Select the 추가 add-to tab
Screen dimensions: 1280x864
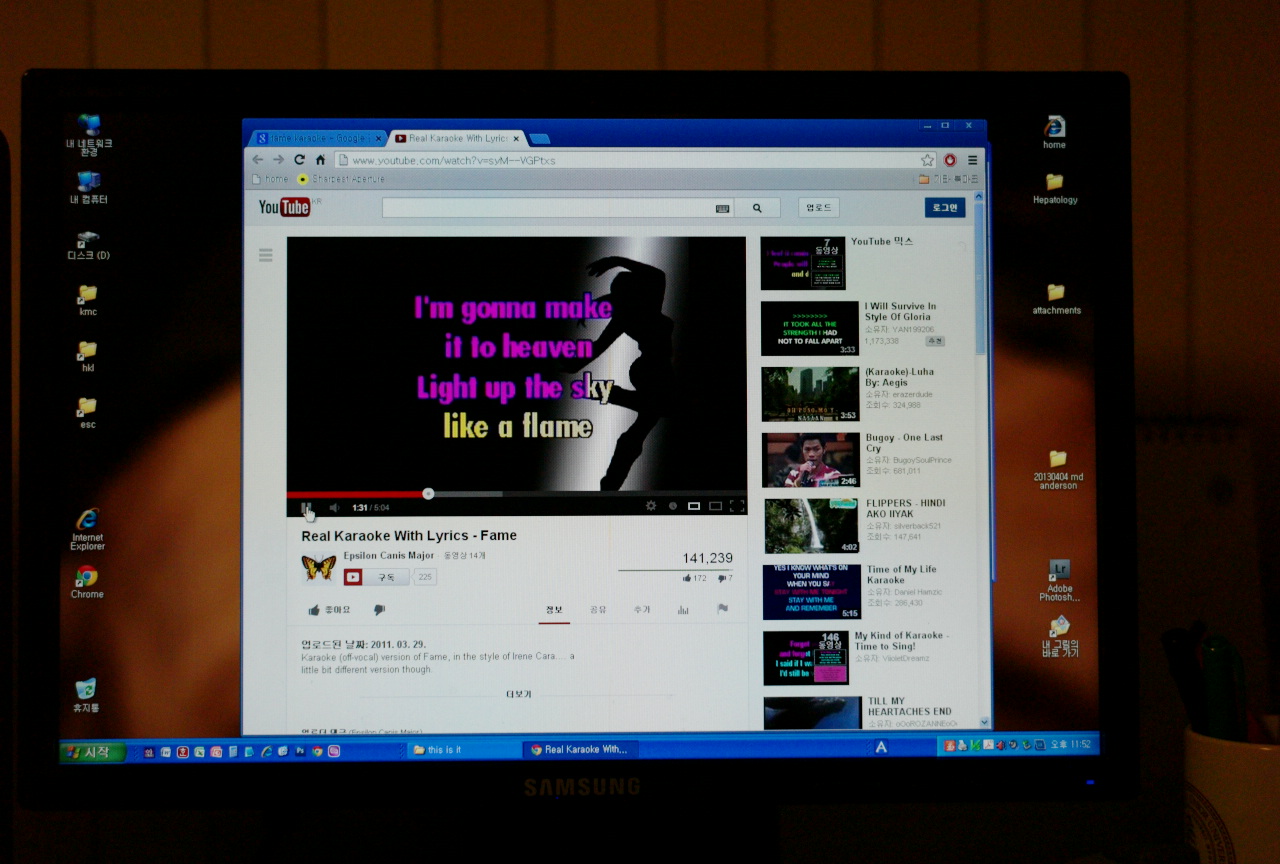pos(642,609)
